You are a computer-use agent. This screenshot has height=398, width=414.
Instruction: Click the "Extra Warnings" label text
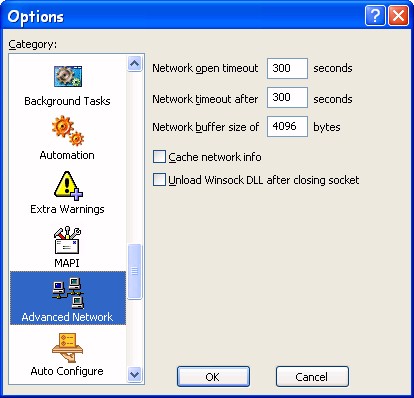point(67,209)
